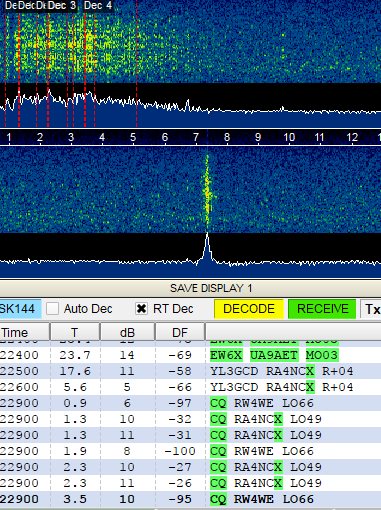Click the DF column header
Screen dimensions: 381x510
(x=180, y=332)
